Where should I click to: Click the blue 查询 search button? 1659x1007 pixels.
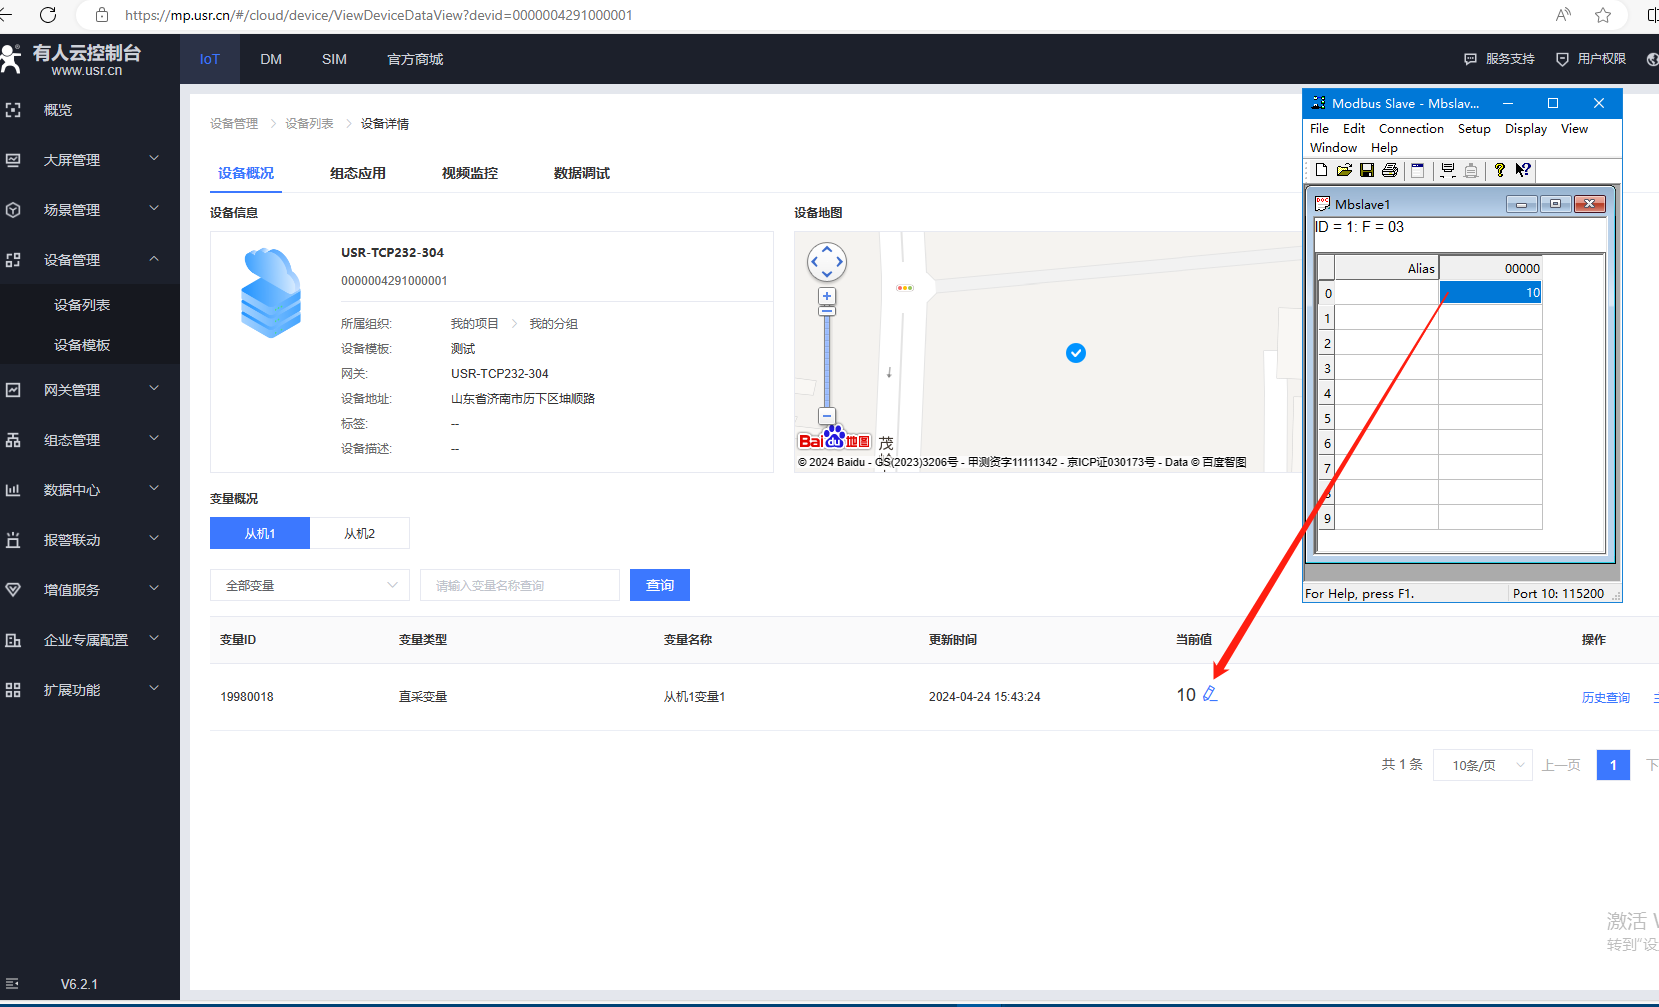click(x=659, y=585)
